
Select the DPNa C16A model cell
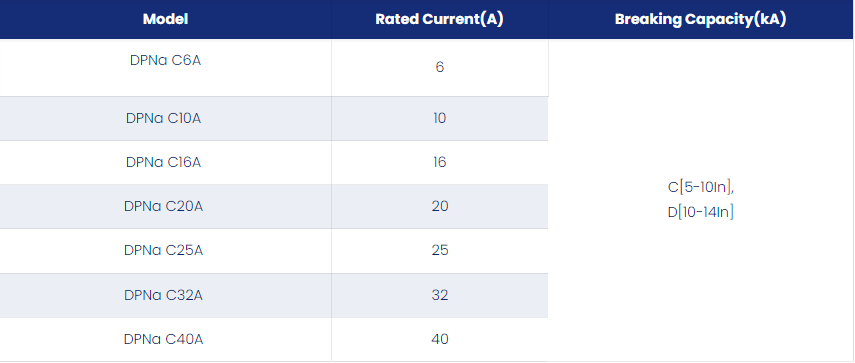(164, 162)
